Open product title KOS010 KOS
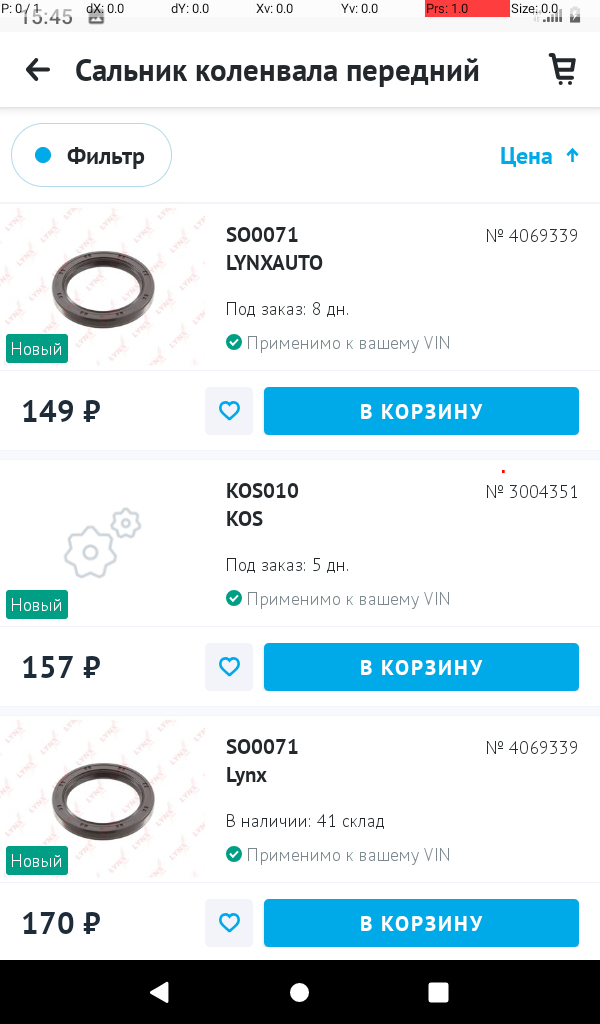Screen dimensions: 600x1024 coord(262,505)
